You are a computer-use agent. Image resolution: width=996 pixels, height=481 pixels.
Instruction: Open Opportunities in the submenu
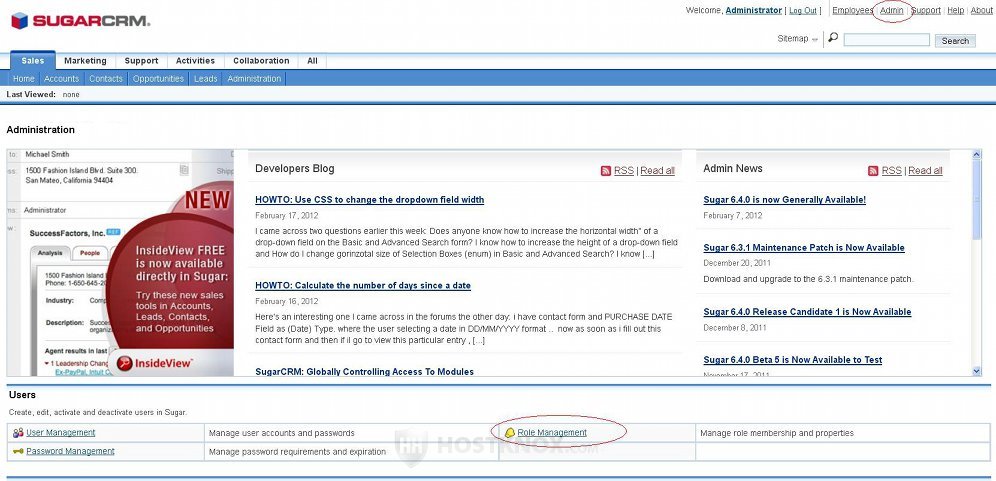coord(158,79)
